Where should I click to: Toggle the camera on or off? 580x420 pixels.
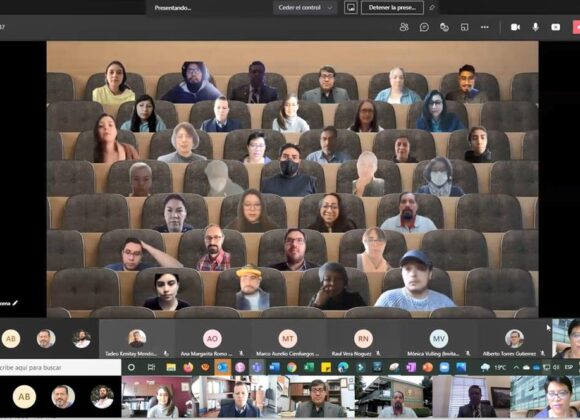point(515,27)
